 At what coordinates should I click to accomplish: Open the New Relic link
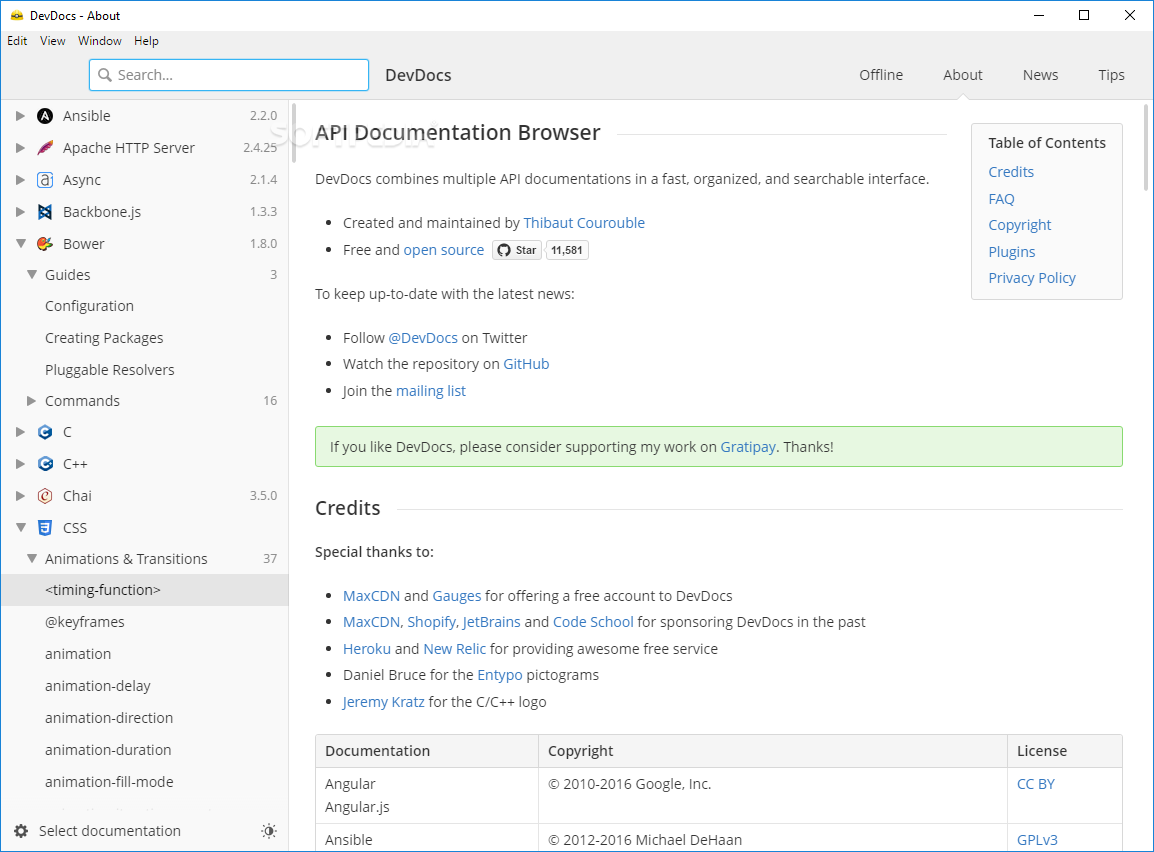pos(455,649)
